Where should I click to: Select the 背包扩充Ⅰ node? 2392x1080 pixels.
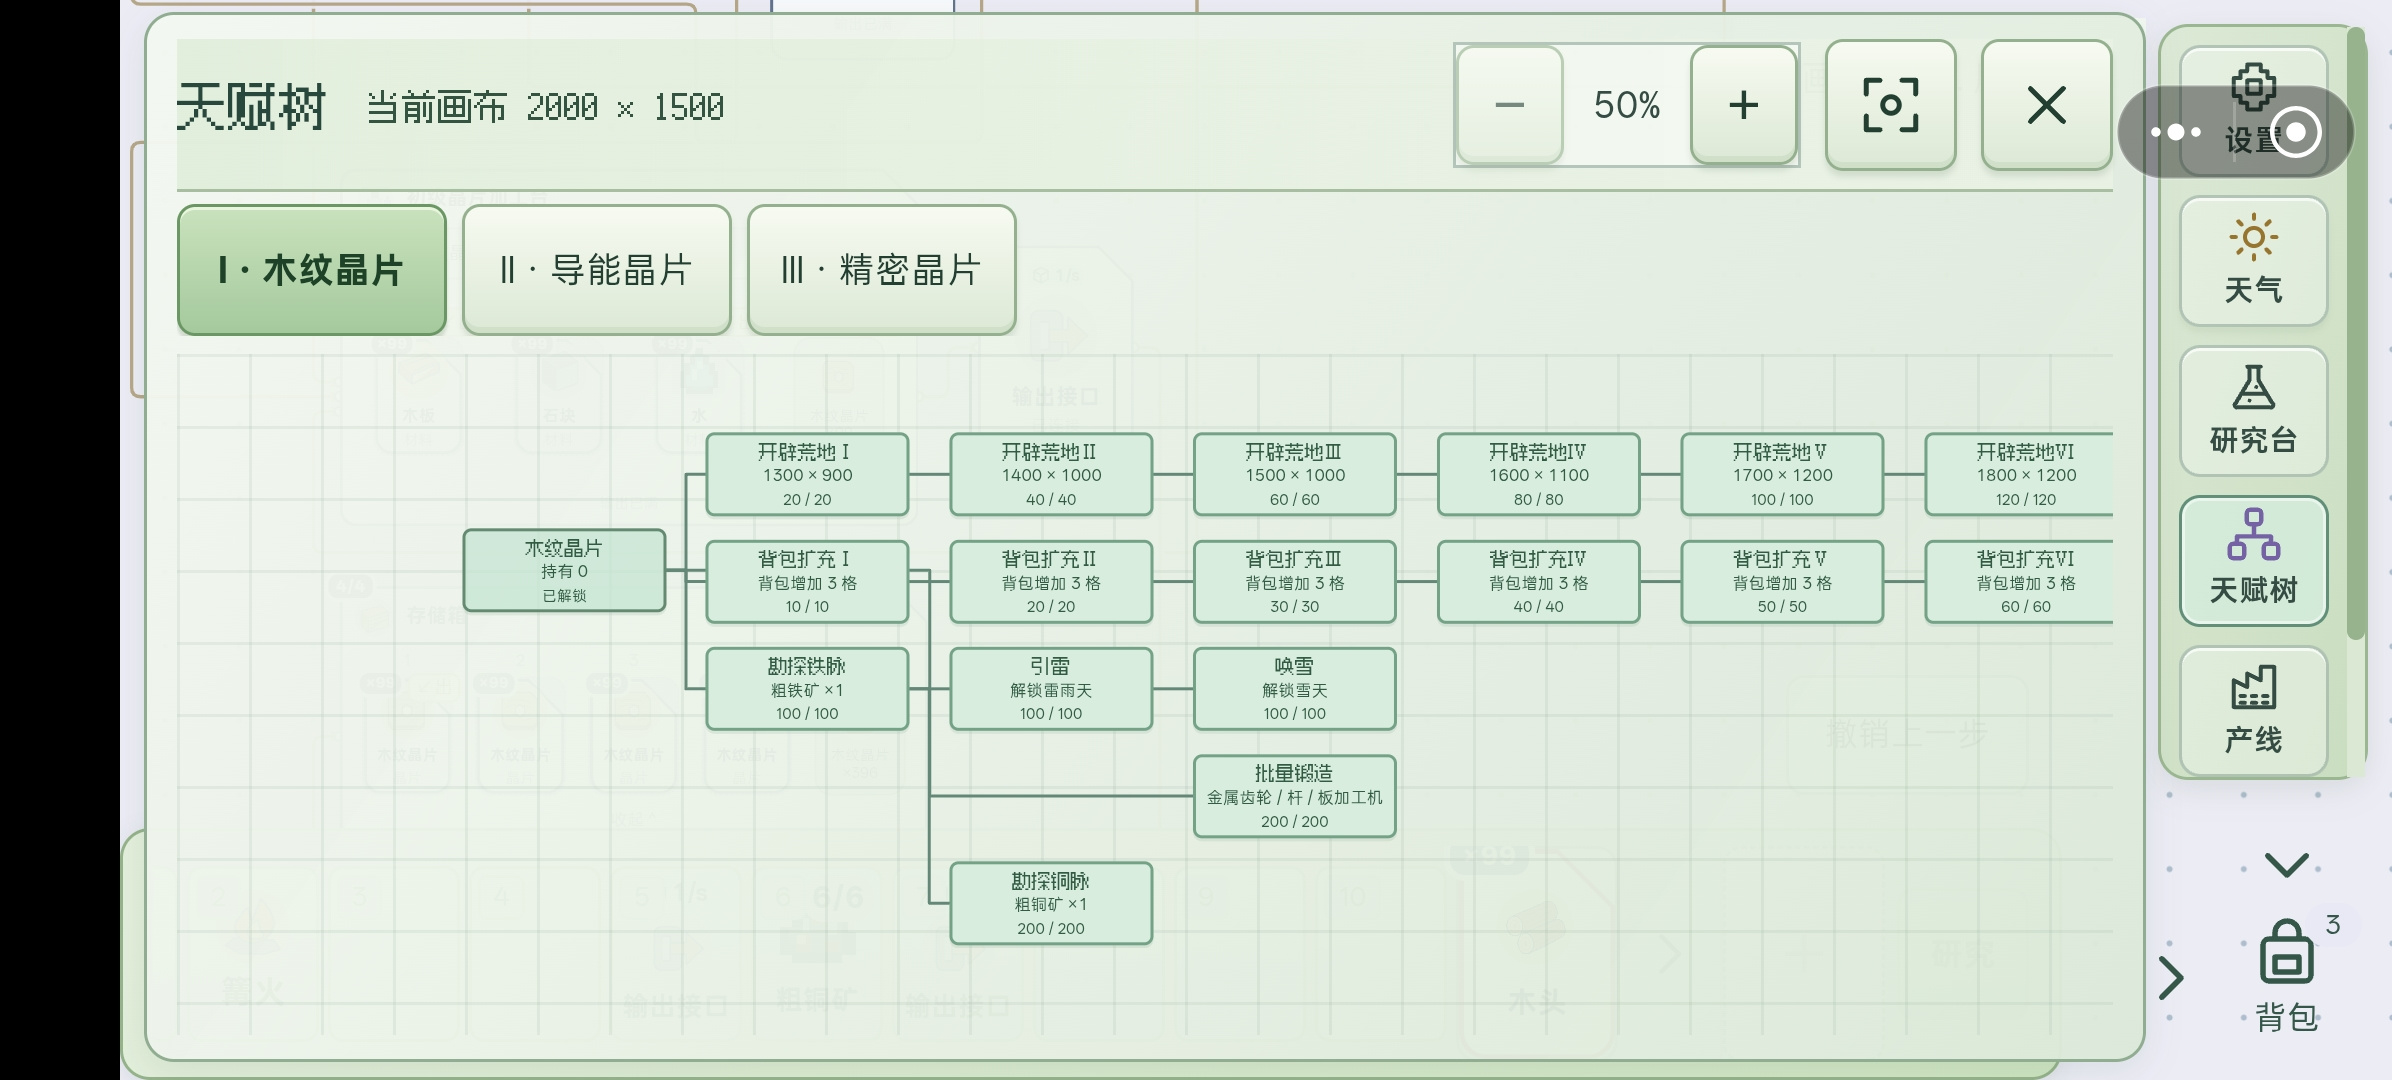pos(807,581)
